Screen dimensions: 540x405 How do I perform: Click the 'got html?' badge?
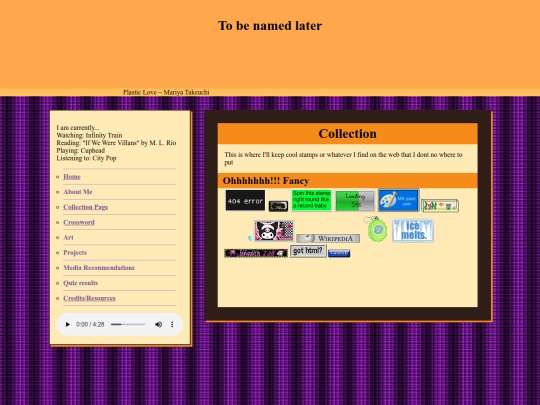coord(308,251)
